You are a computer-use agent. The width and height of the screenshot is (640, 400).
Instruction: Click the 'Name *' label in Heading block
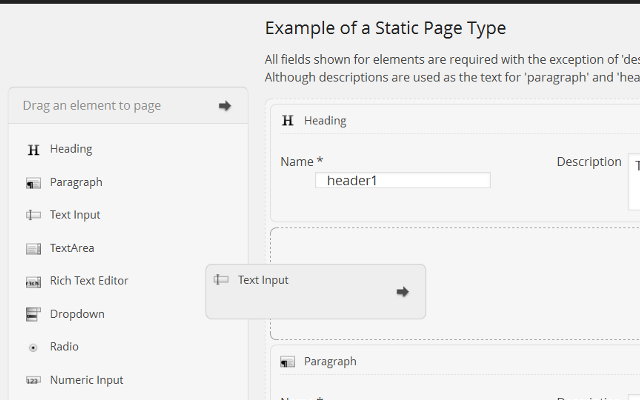(302, 162)
